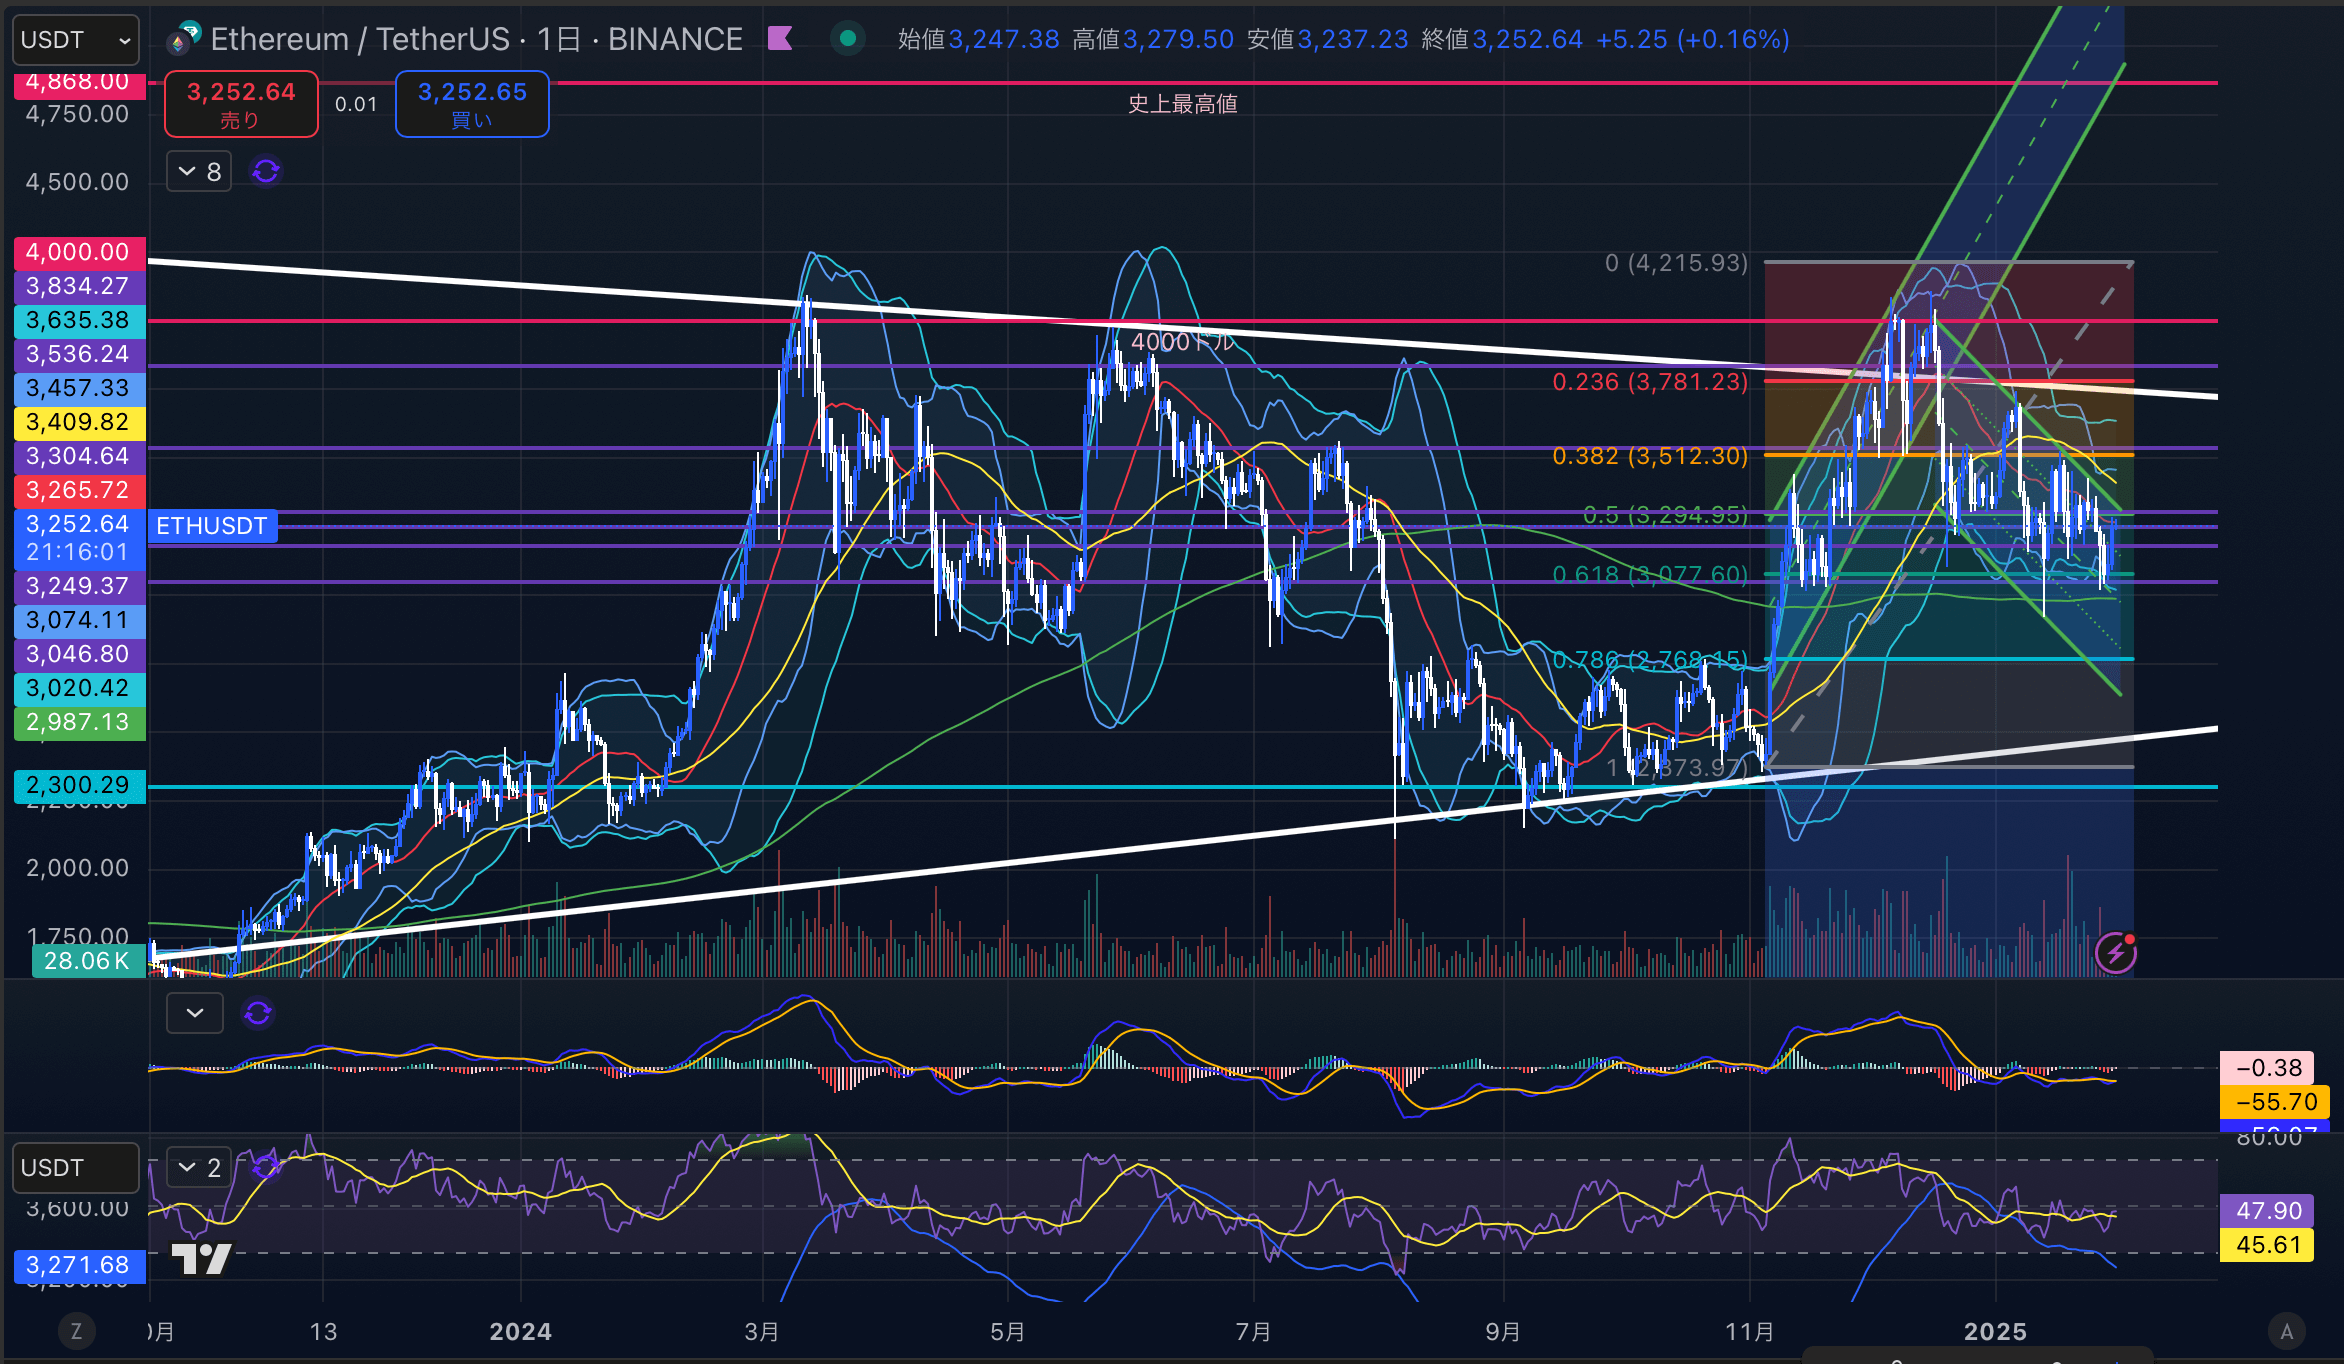
Task: Click the 28.06 K volume label
Action: pyautogui.click(x=88, y=961)
